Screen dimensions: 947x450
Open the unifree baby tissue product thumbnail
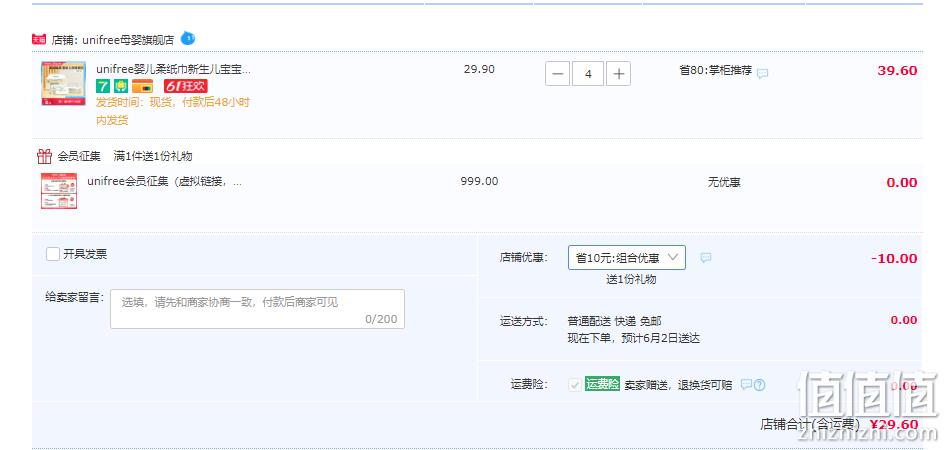tap(63, 84)
